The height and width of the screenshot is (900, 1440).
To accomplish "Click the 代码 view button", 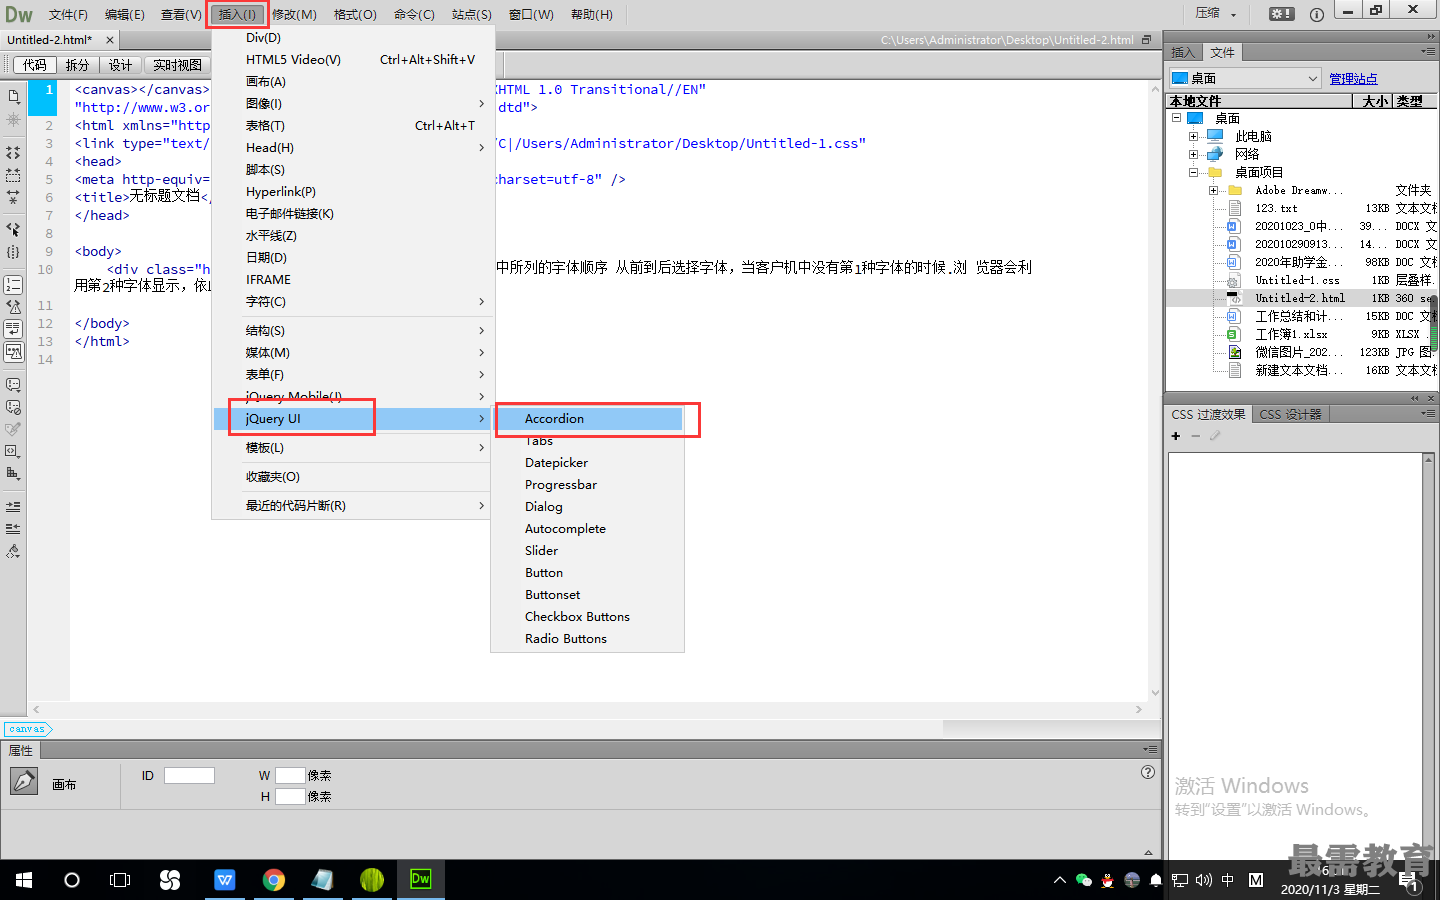I will tap(35, 65).
